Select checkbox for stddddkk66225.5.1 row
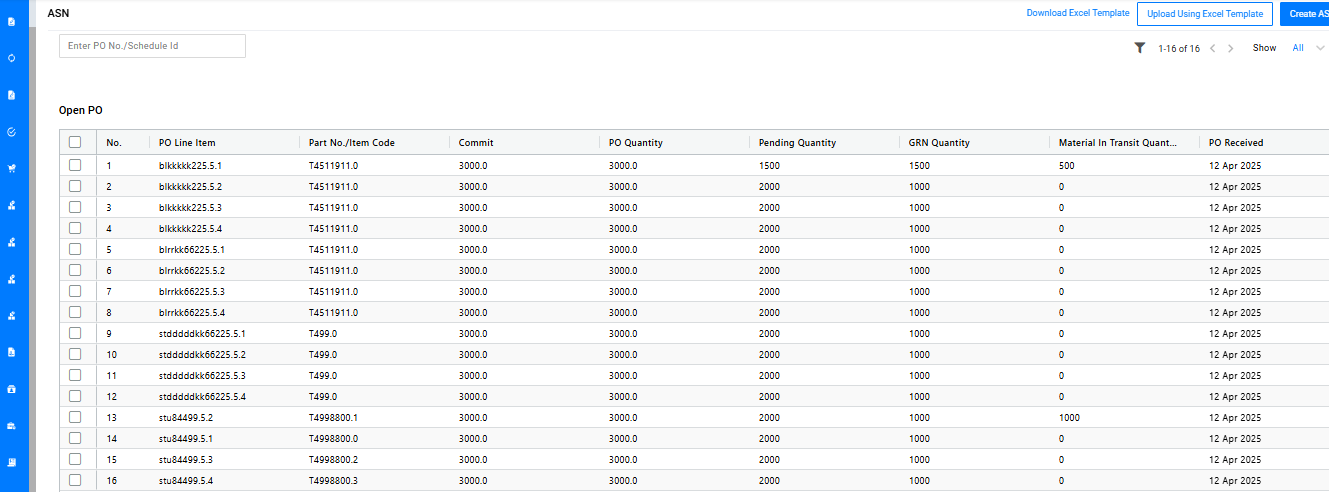Viewport: 1329px width, 492px height. pyautogui.click(x=75, y=333)
